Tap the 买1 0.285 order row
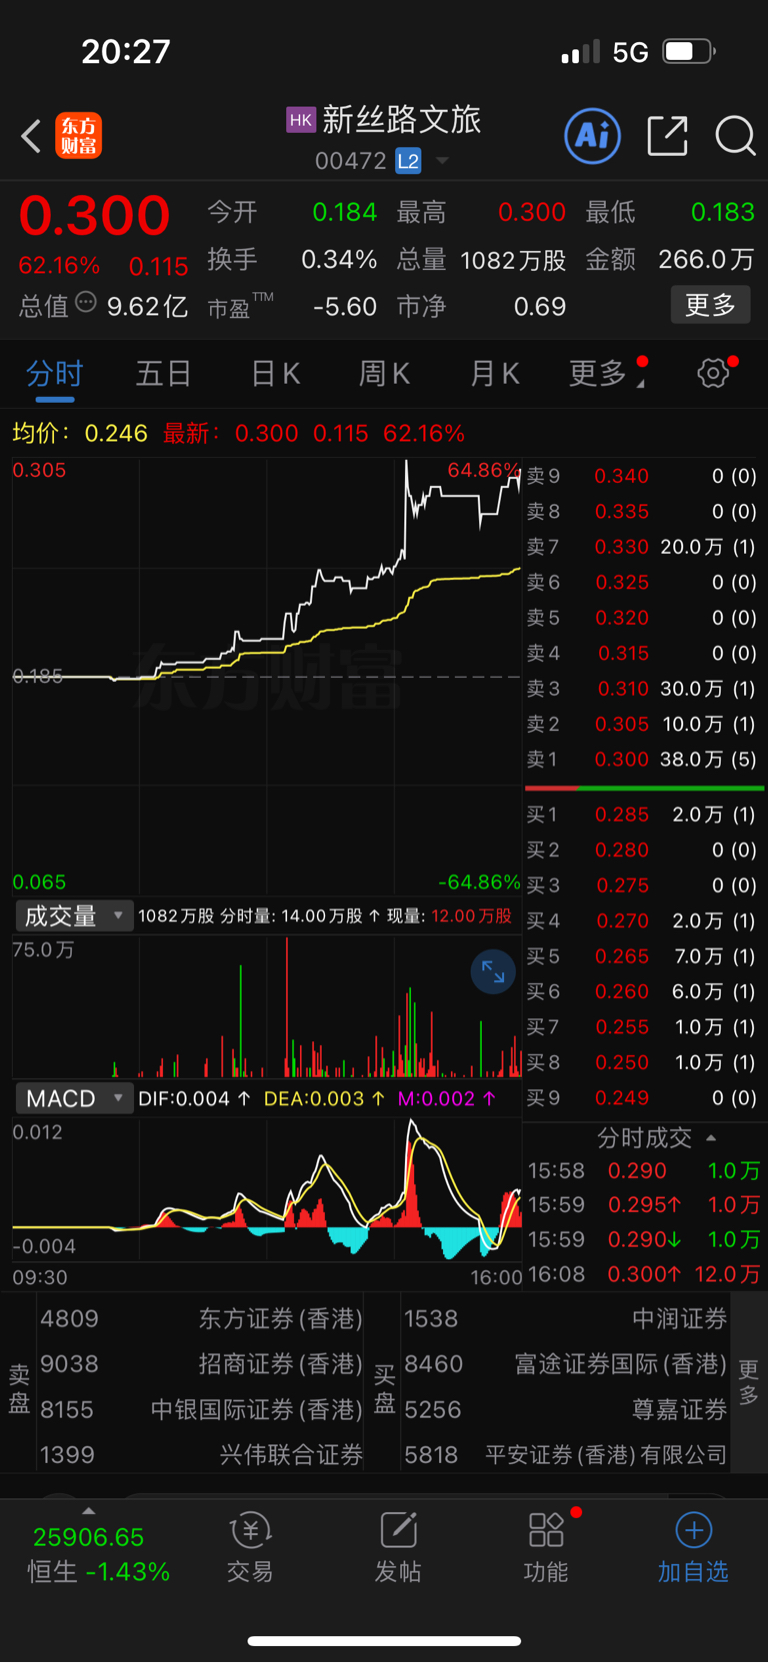768x1663 pixels. point(642,815)
